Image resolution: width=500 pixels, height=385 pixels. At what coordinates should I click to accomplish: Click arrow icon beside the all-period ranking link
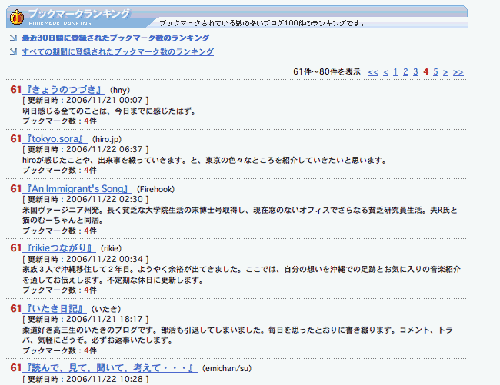13,52
